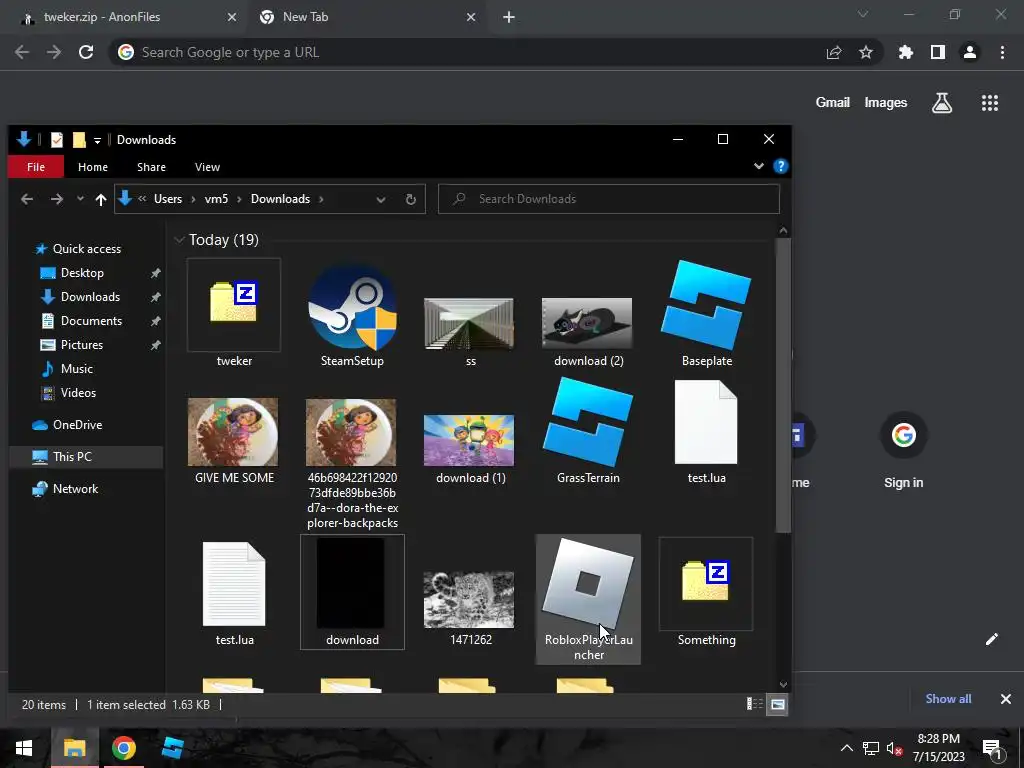Open Pictures in navigation pane

82,345
